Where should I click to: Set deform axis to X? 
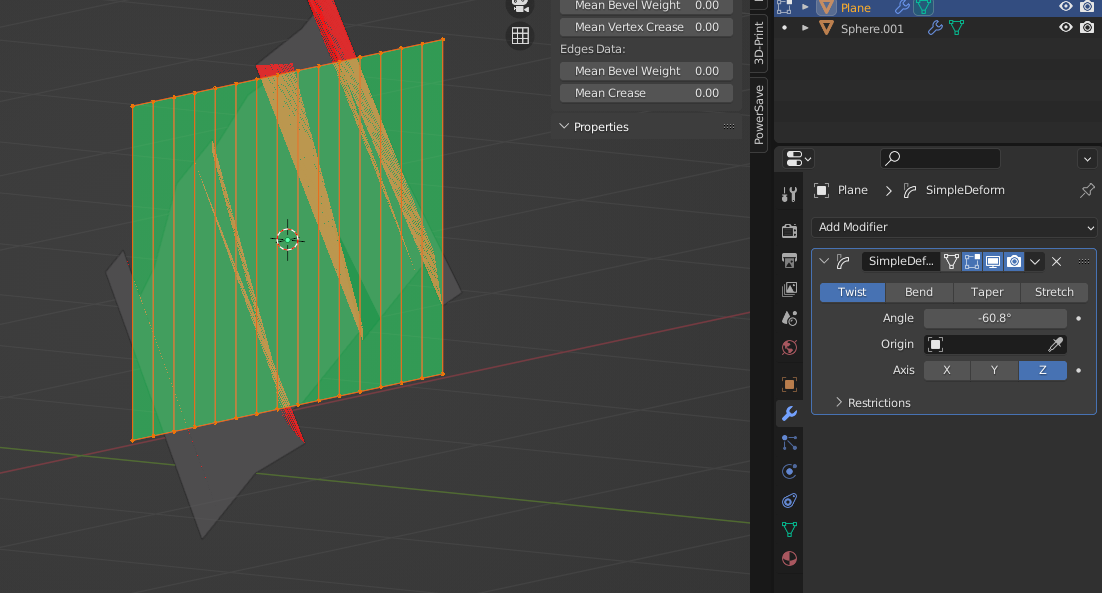coord(947,370)
